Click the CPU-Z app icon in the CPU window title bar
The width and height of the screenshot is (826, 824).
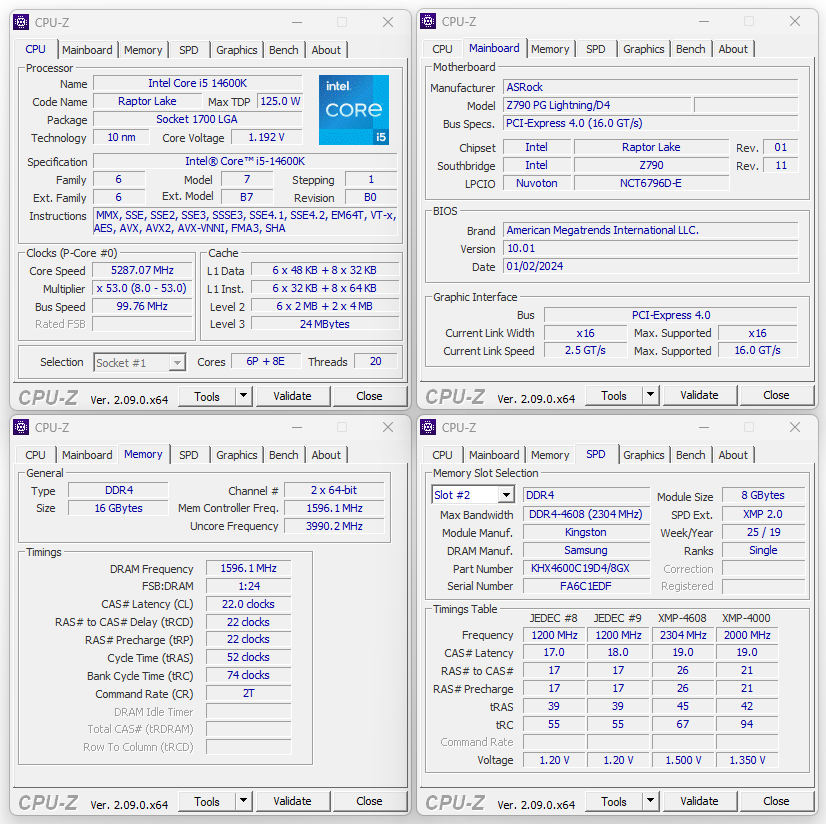21,22
